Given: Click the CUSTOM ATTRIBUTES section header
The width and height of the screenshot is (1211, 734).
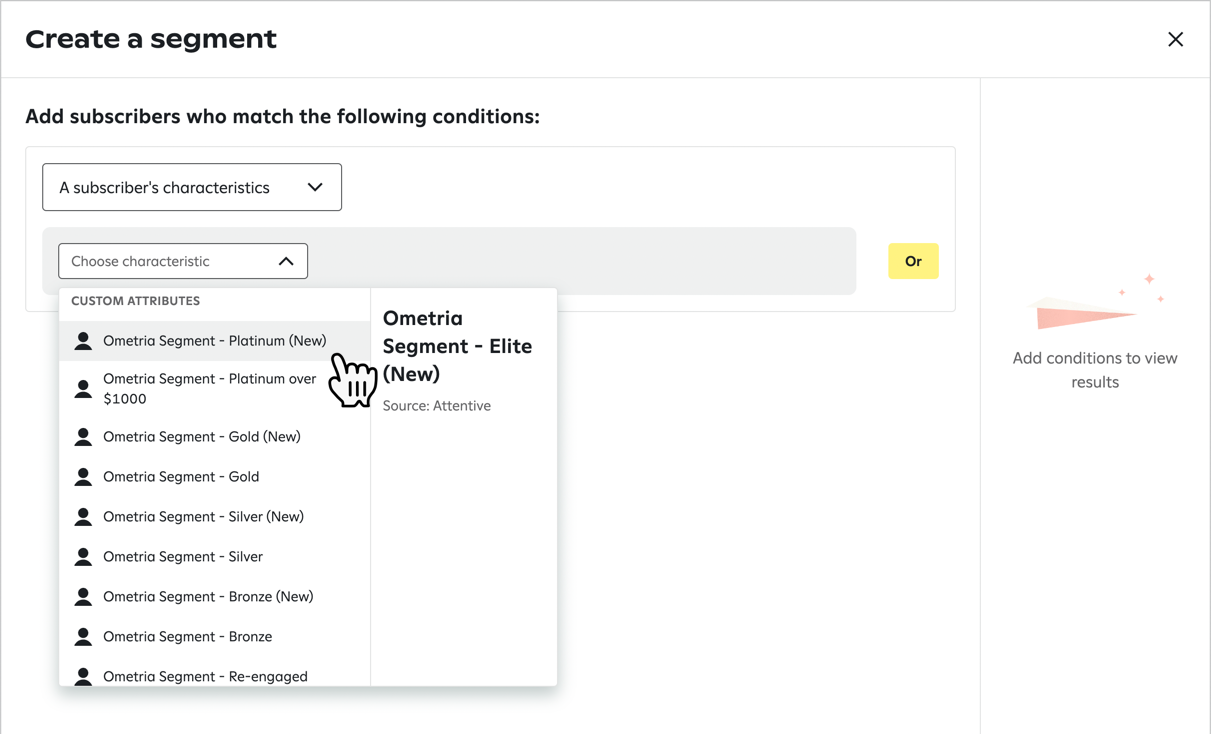Looking at the screenshot, I should pyautogui.click(x=135, y=300).
